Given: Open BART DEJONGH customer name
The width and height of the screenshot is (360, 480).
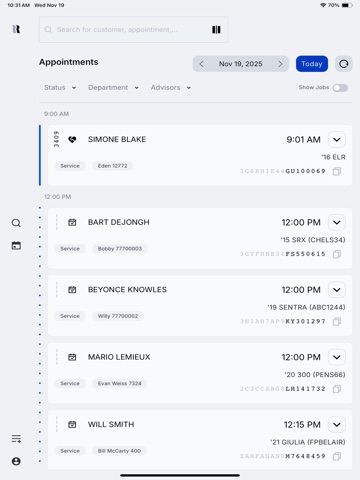Looking at the screenshot, I should tap(119, 222).
